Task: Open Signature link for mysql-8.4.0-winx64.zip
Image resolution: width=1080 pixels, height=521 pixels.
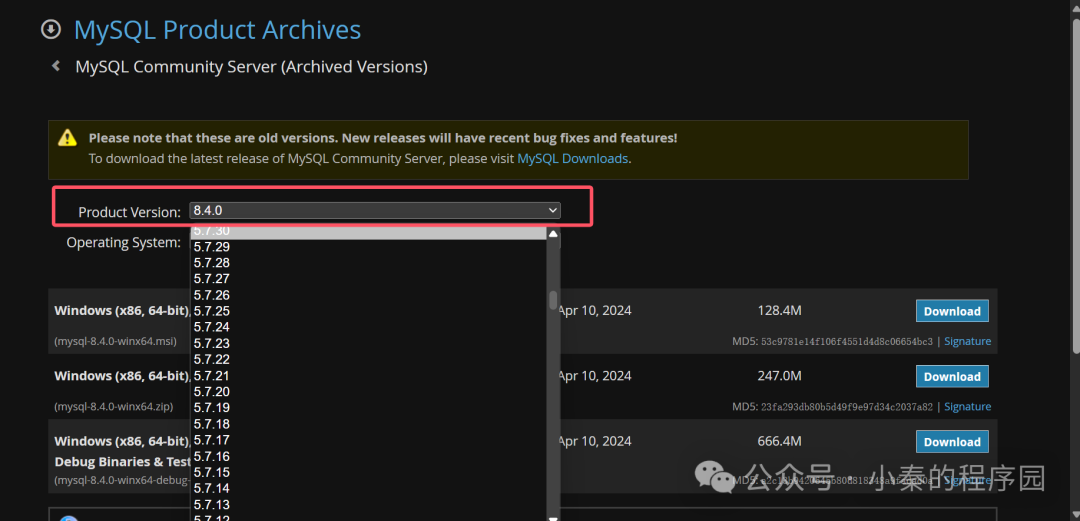Action: tap(967, 407)
